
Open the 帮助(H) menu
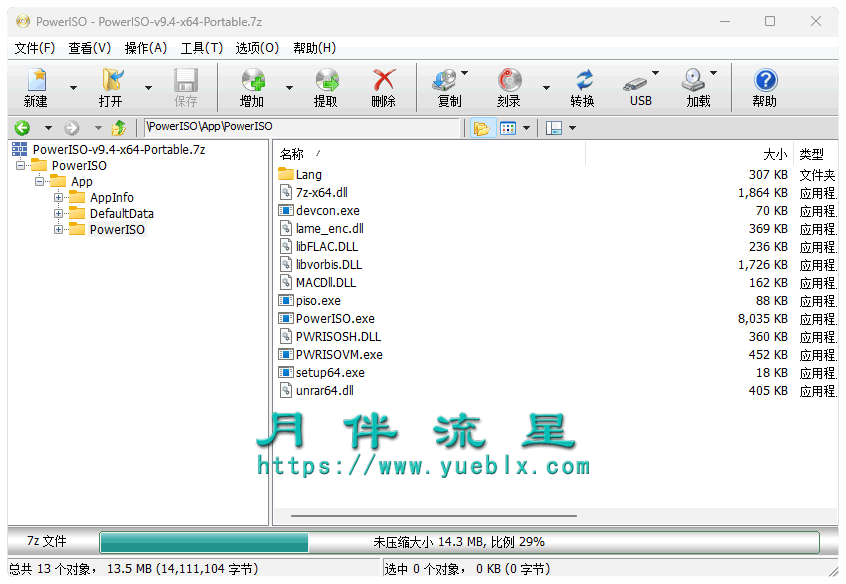[x=315, y=48]
